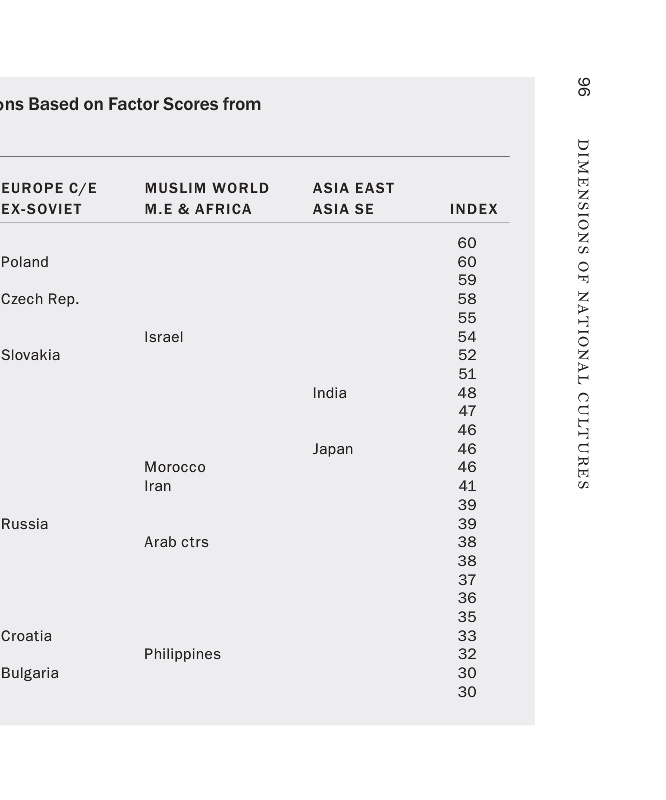Click the Dimensions of National Cultures running title

(x=584, y=314)
